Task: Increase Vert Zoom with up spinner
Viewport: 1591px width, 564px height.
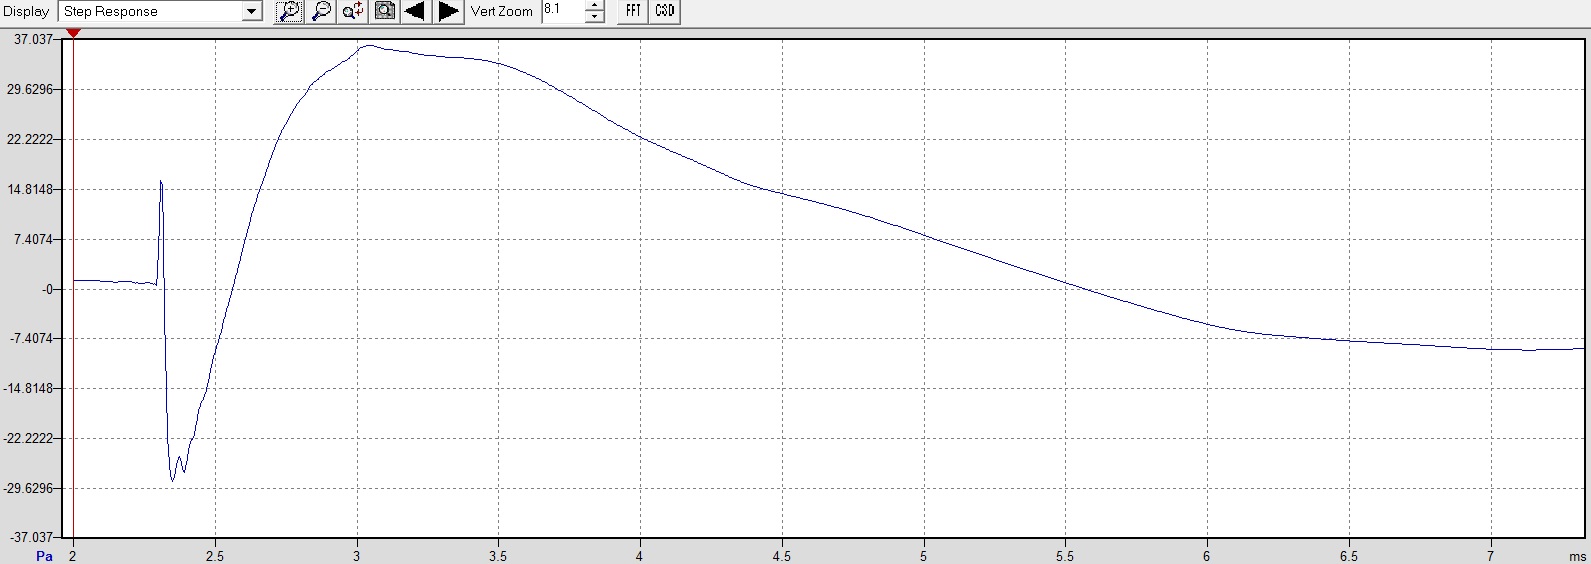Action: pyautogui.click(x=595, y=6)
